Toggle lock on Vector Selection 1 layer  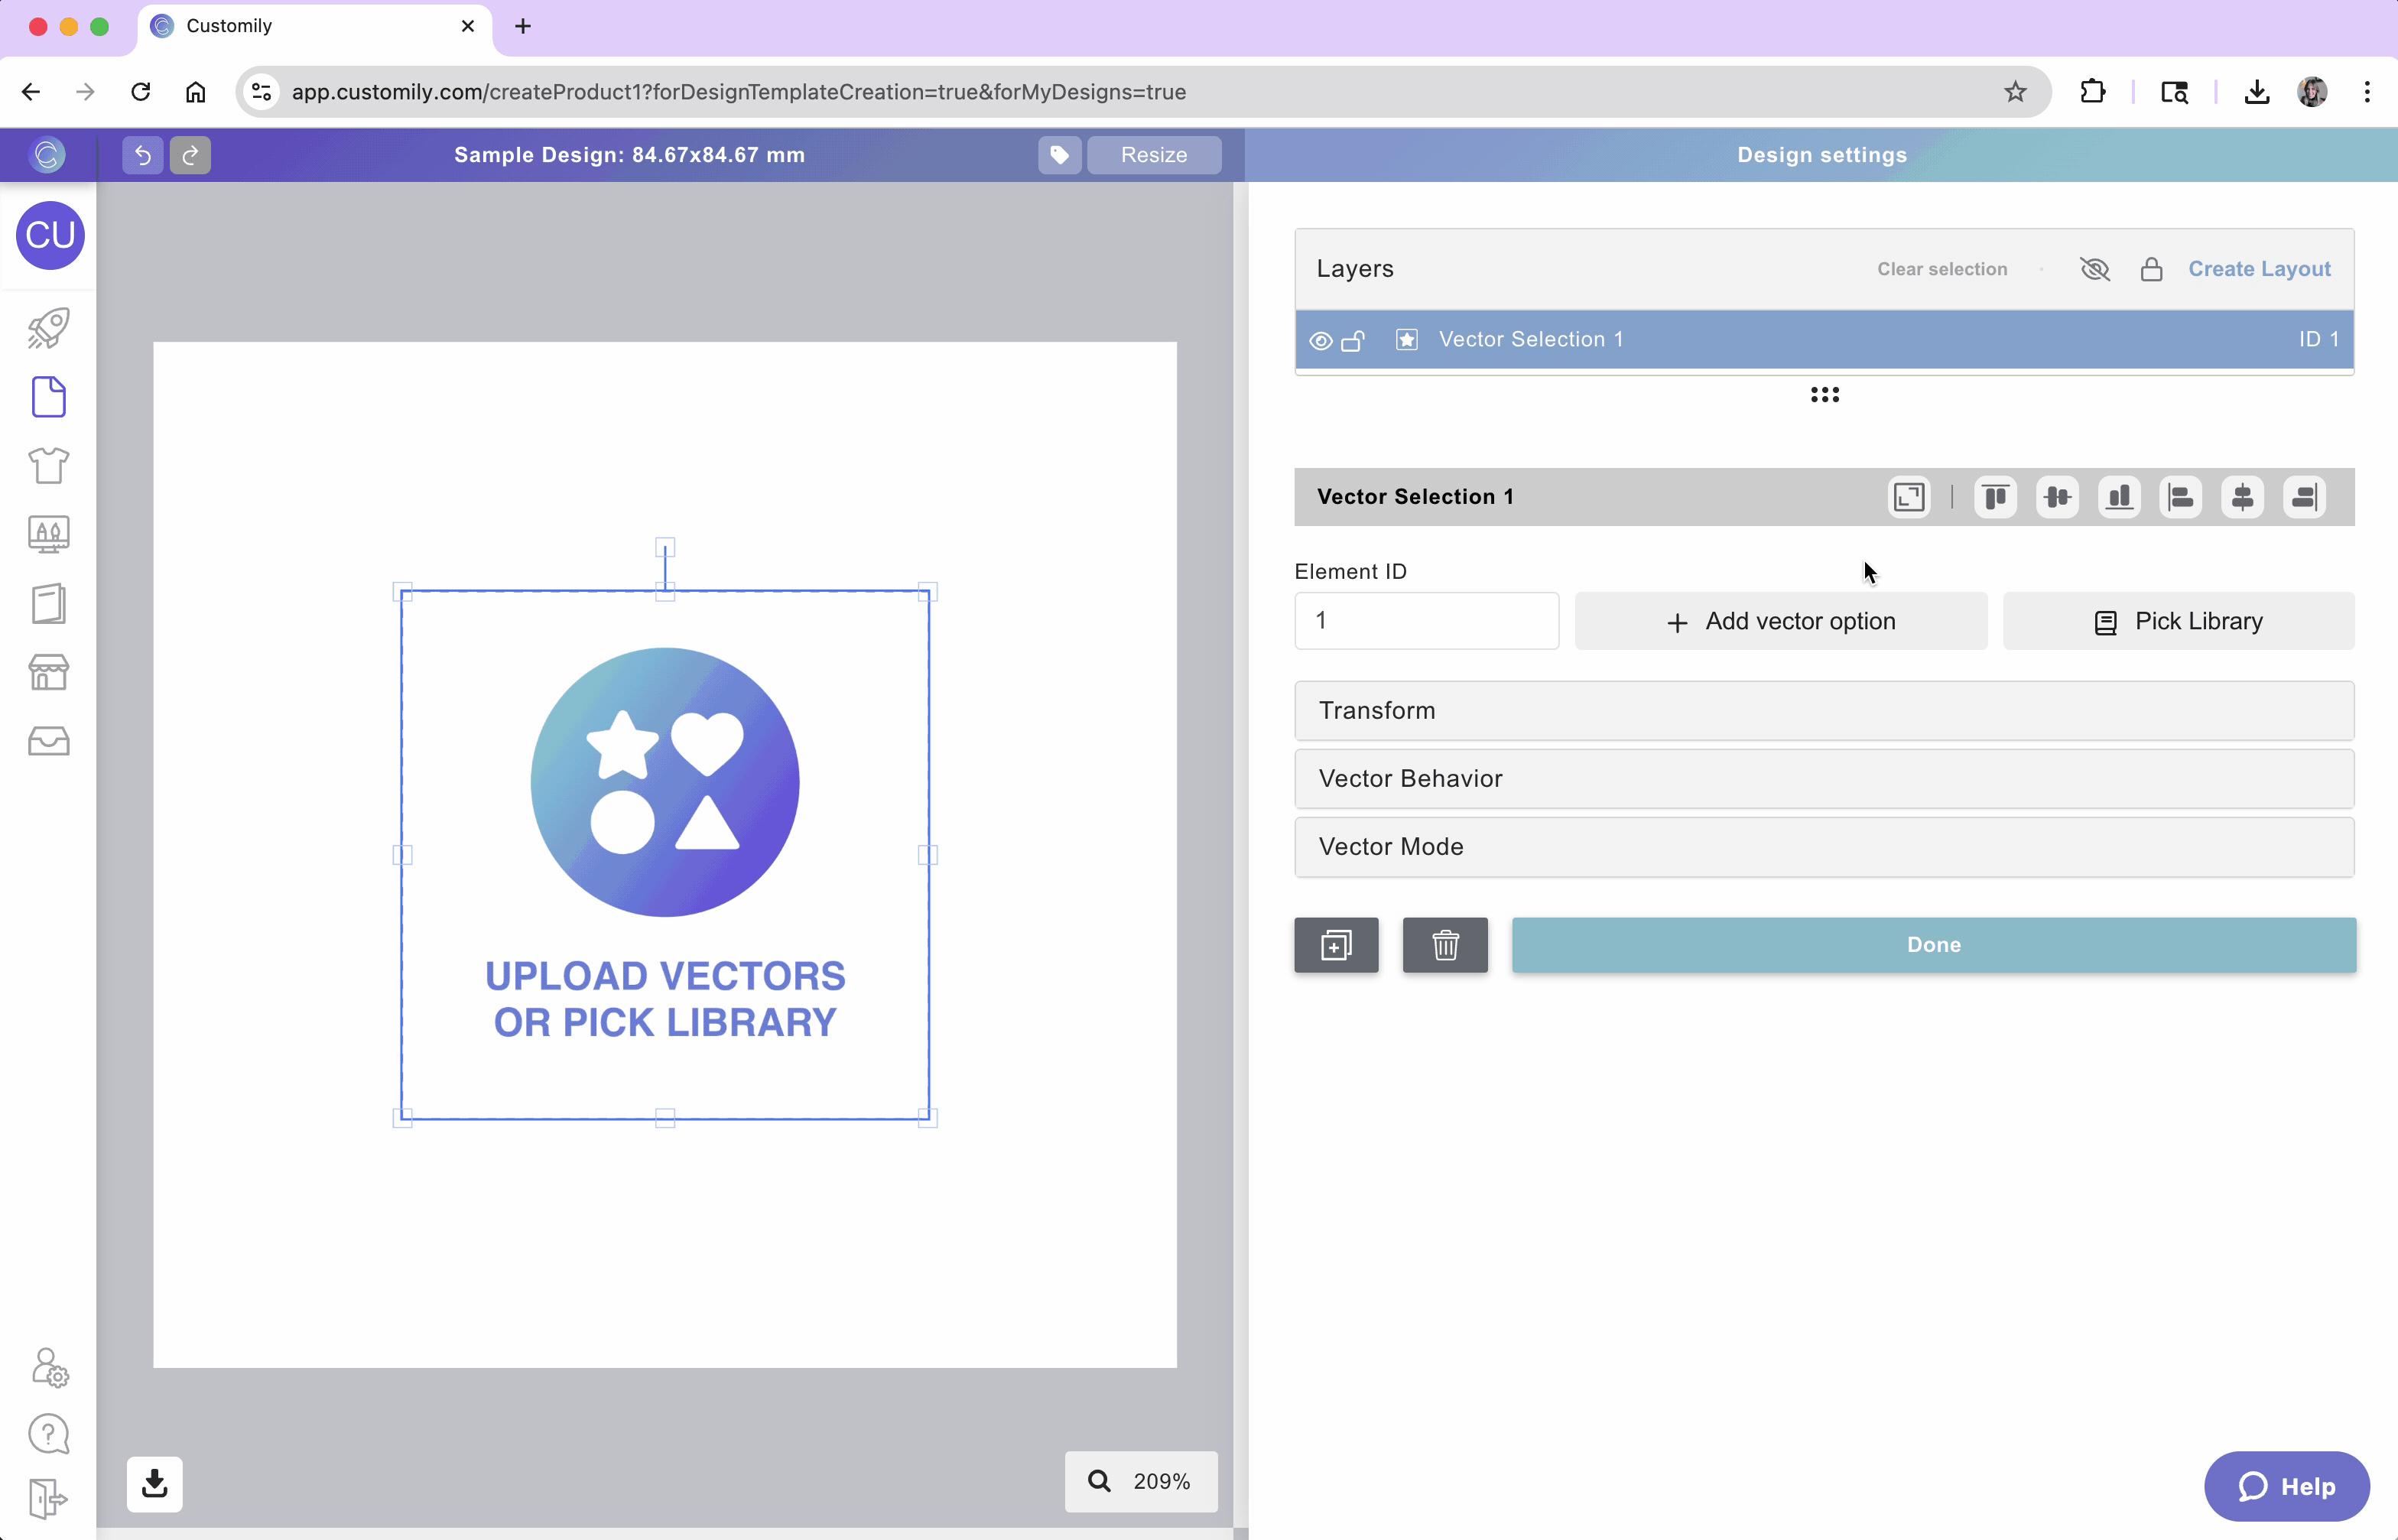coord(1353,341)
